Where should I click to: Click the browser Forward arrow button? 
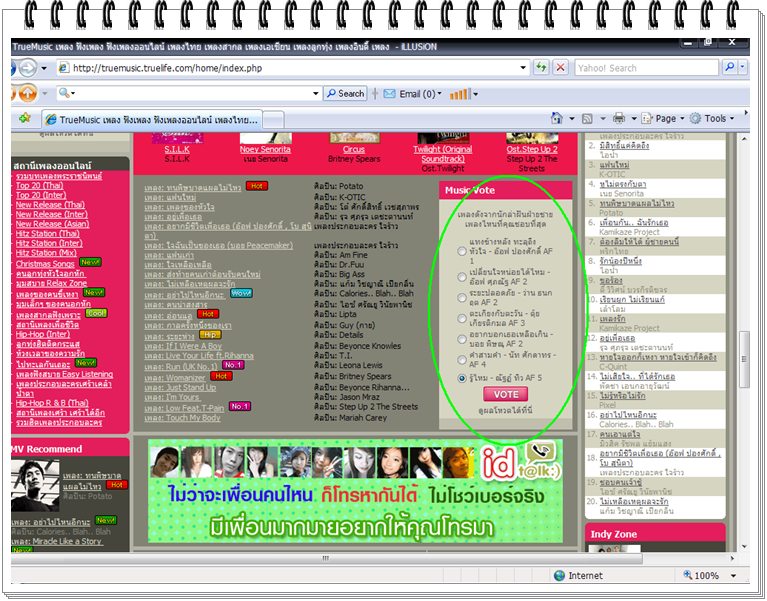tap(28, 68)
